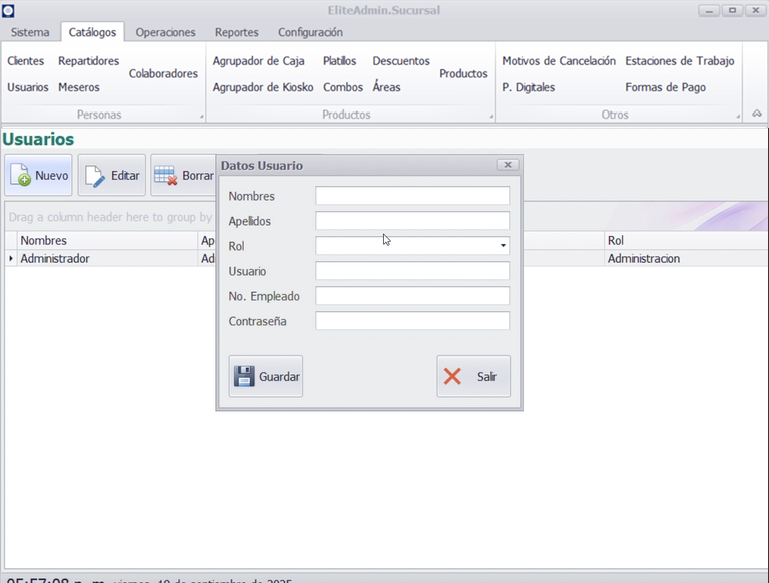Open Motivos de Cancelación catalog
769x583 pixels.
tap(558, 61)
